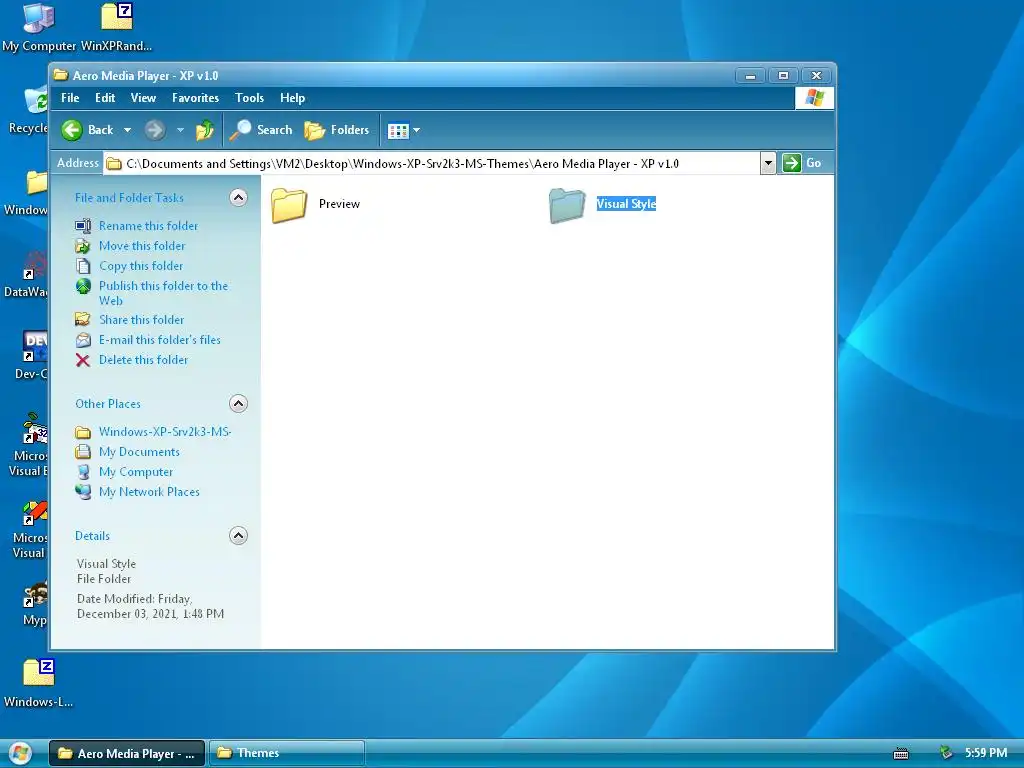Open Forward history dropdown arrow
The height and width of the screenshot is (768, 1024).
180,130
